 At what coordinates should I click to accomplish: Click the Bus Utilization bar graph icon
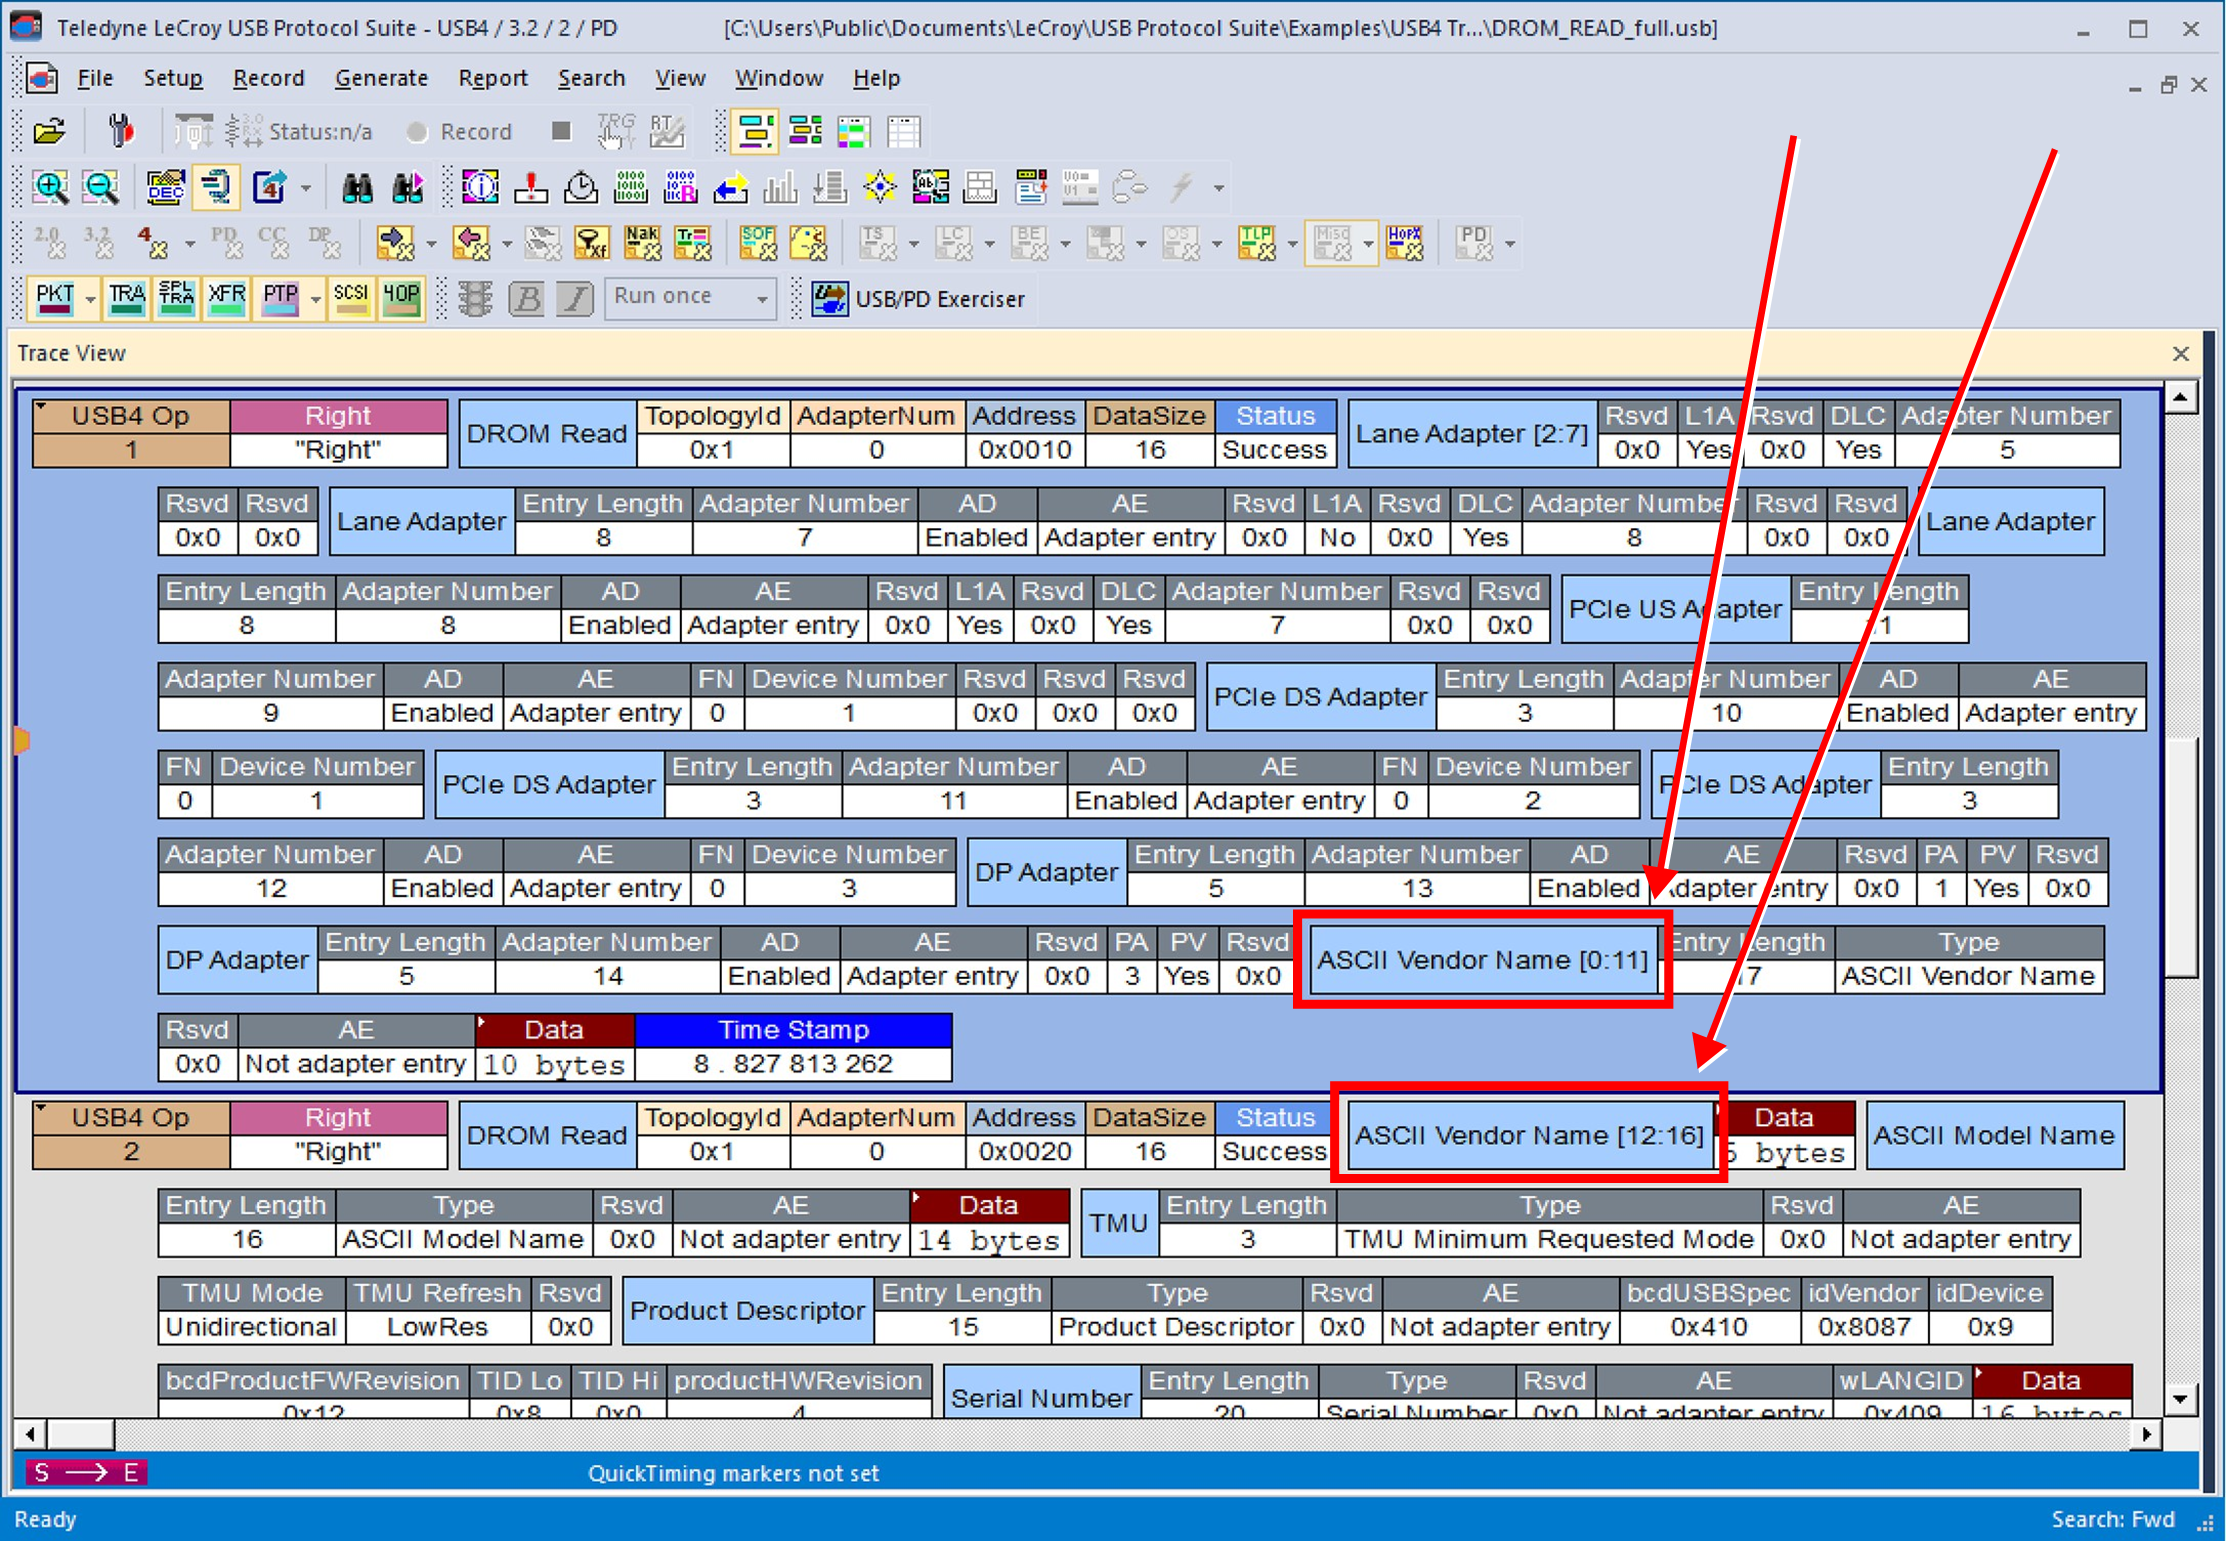[780, 187]
